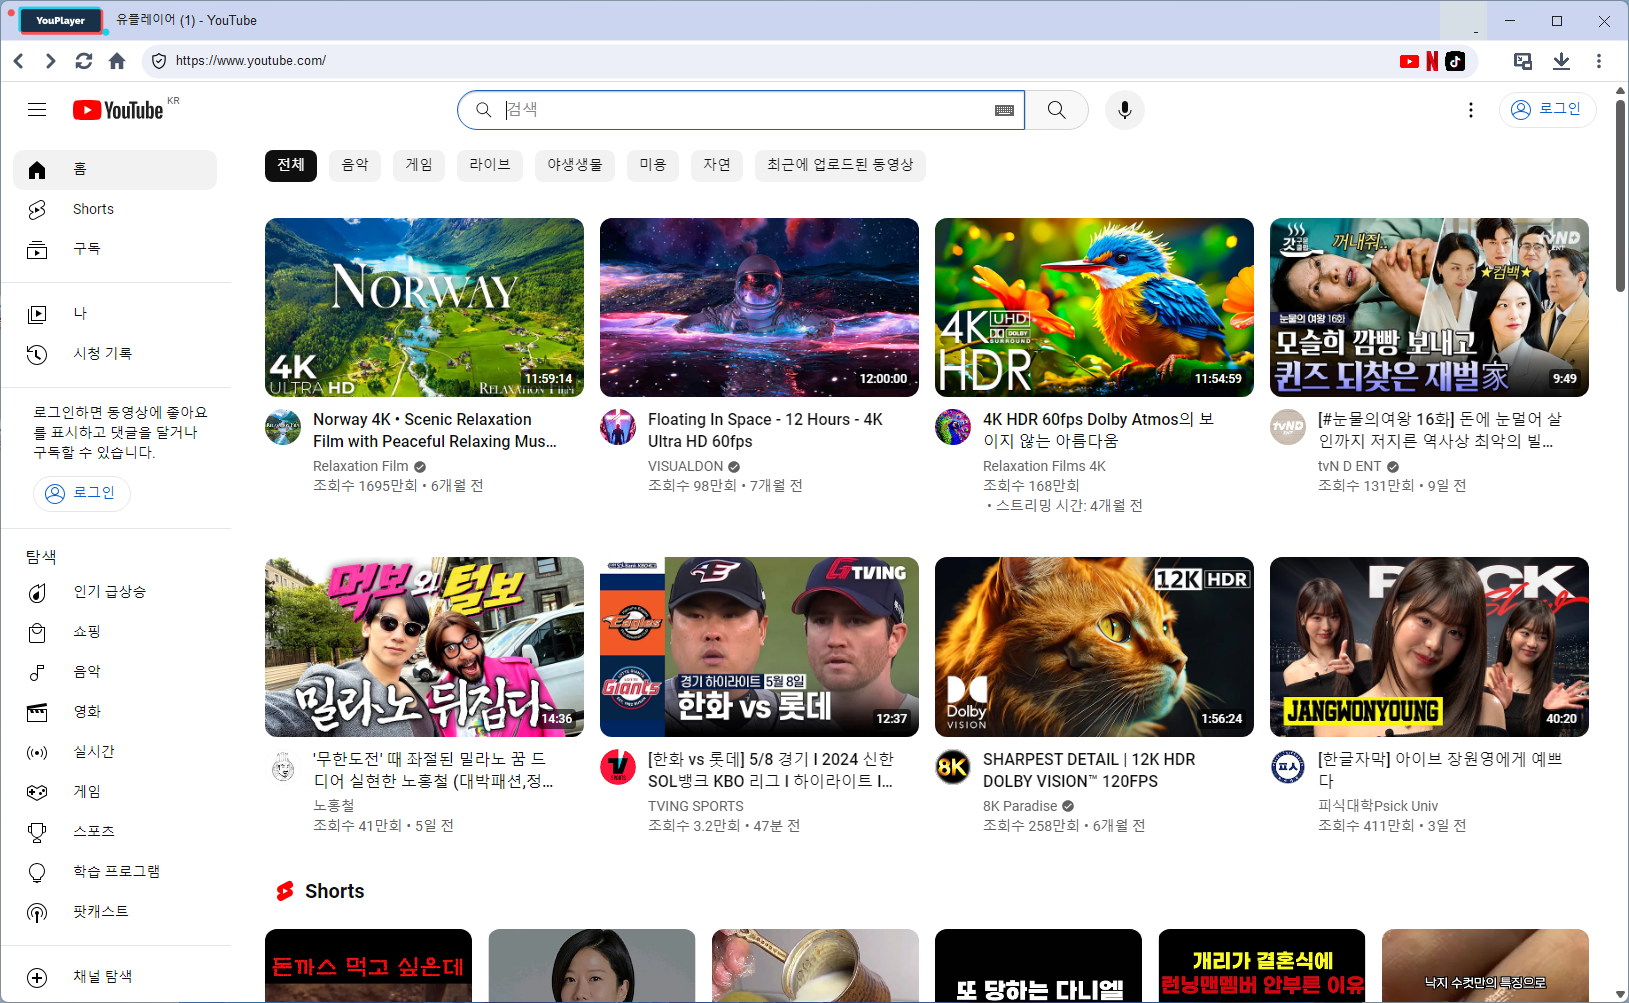Open the Norway 4K video thumbnail
The width and height of the screenshot is (1629, 1003).
424,307
